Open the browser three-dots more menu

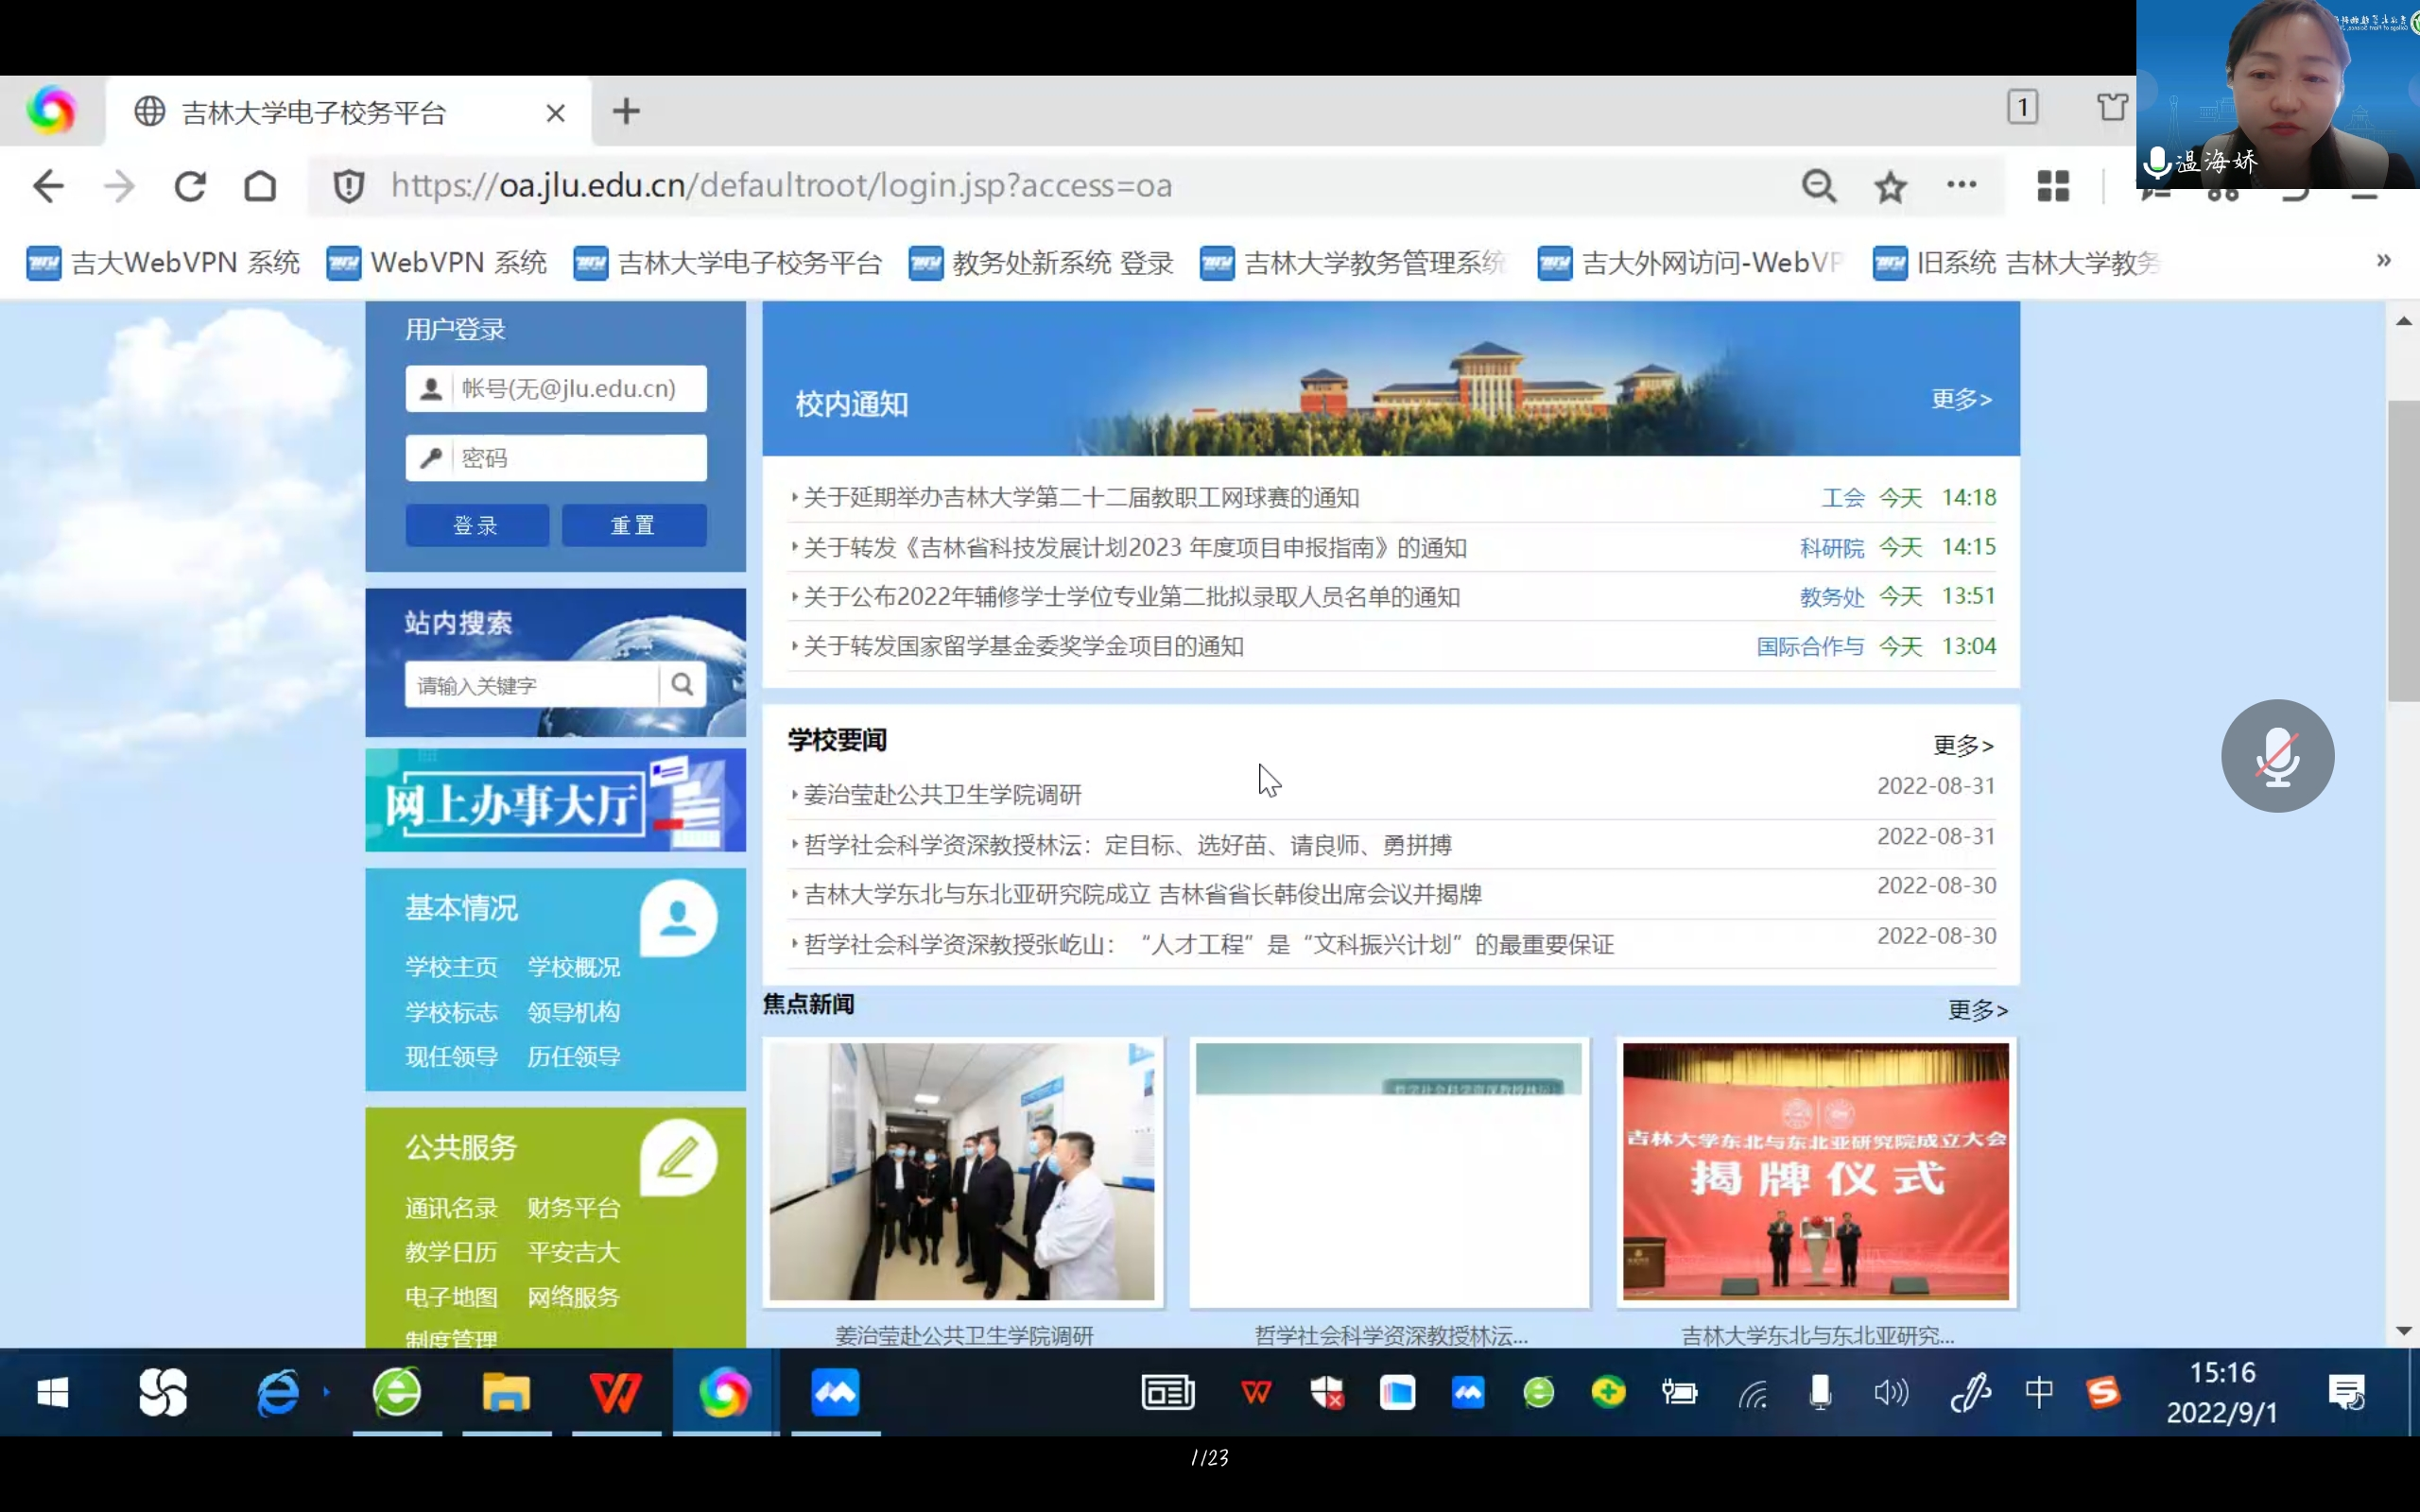pyautogui.click(x=1961, y=185)
